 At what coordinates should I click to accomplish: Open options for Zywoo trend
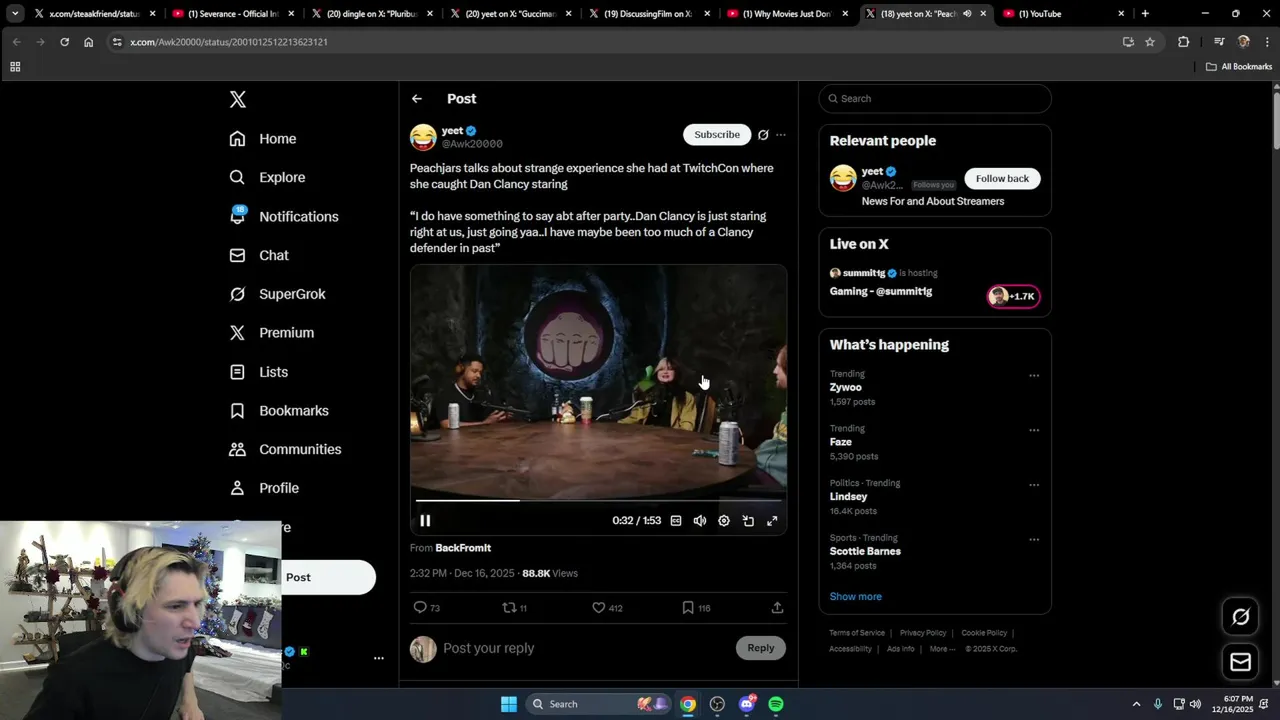click(1034, 376)
